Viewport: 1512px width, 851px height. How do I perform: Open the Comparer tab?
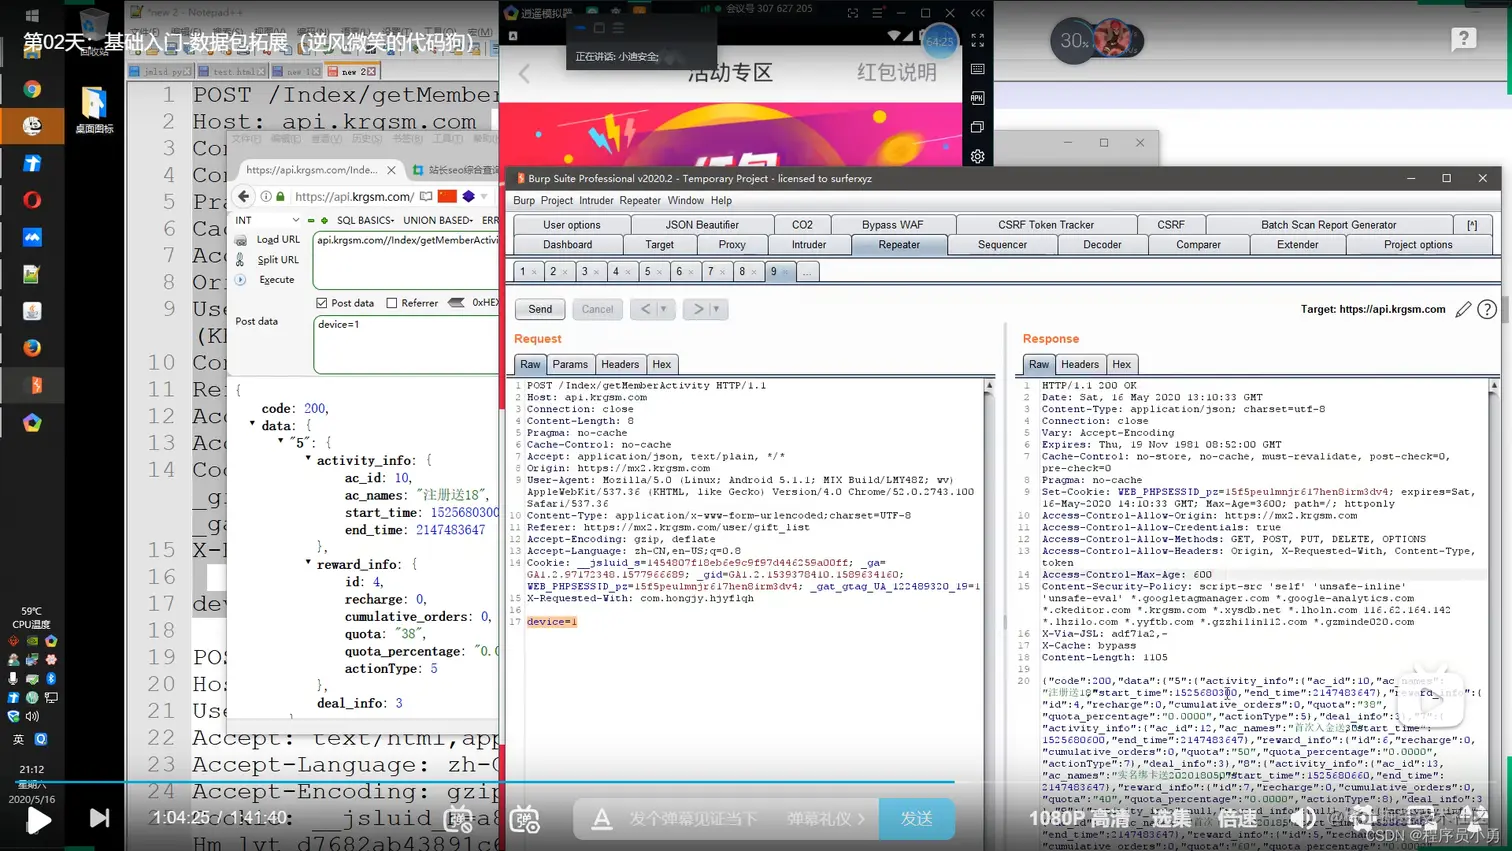(1198, 244)
